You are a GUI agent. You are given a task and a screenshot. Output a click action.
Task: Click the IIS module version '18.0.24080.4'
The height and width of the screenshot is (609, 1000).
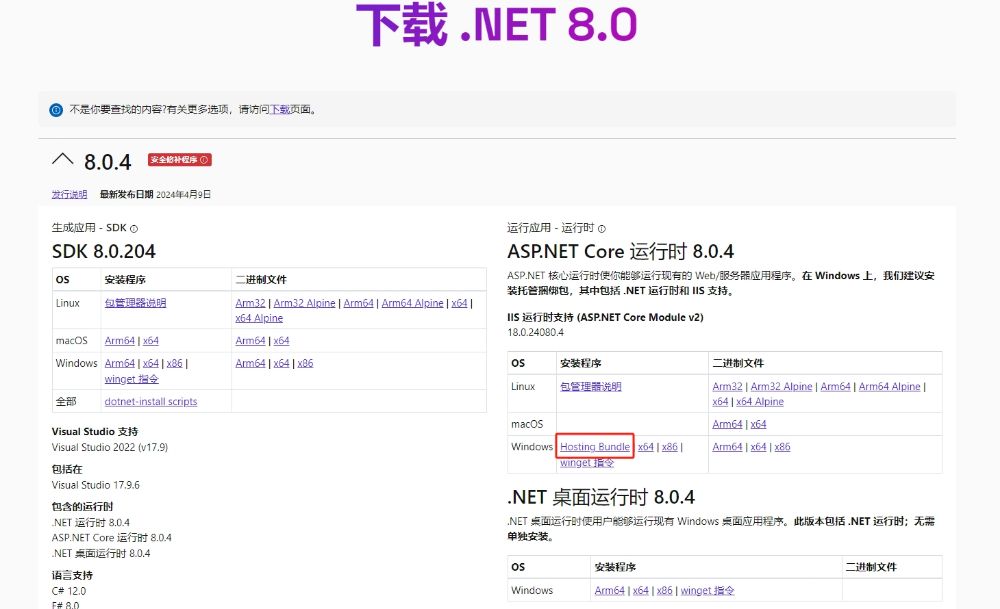click(536, 332)
